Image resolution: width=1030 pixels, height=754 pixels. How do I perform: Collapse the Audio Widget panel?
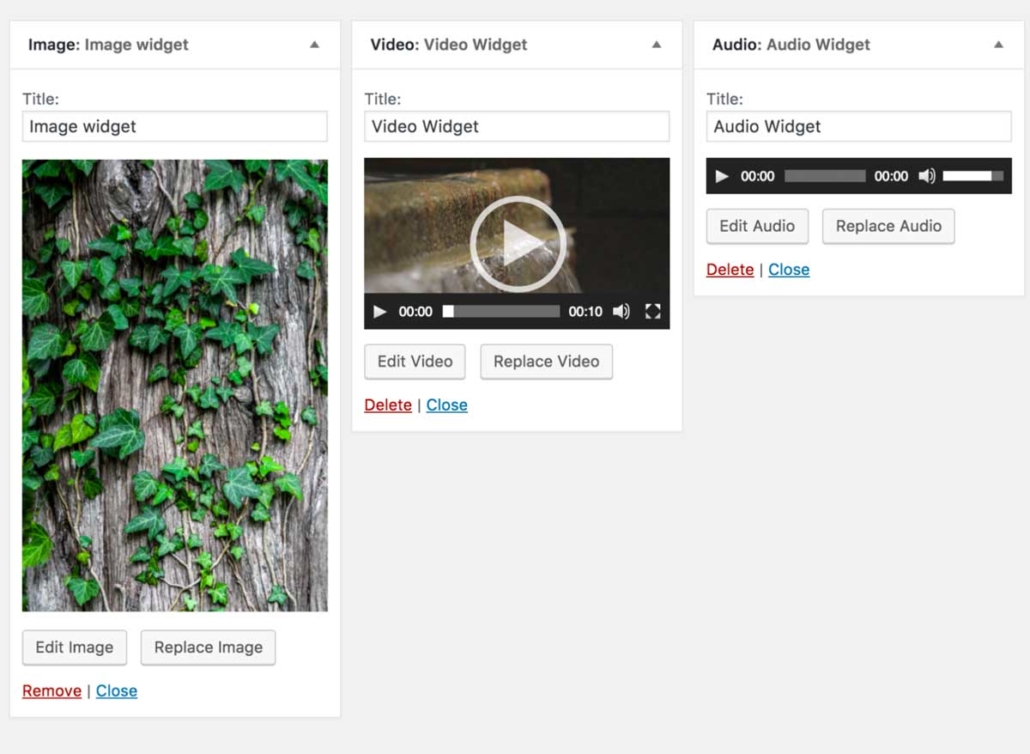click(998, 45)
